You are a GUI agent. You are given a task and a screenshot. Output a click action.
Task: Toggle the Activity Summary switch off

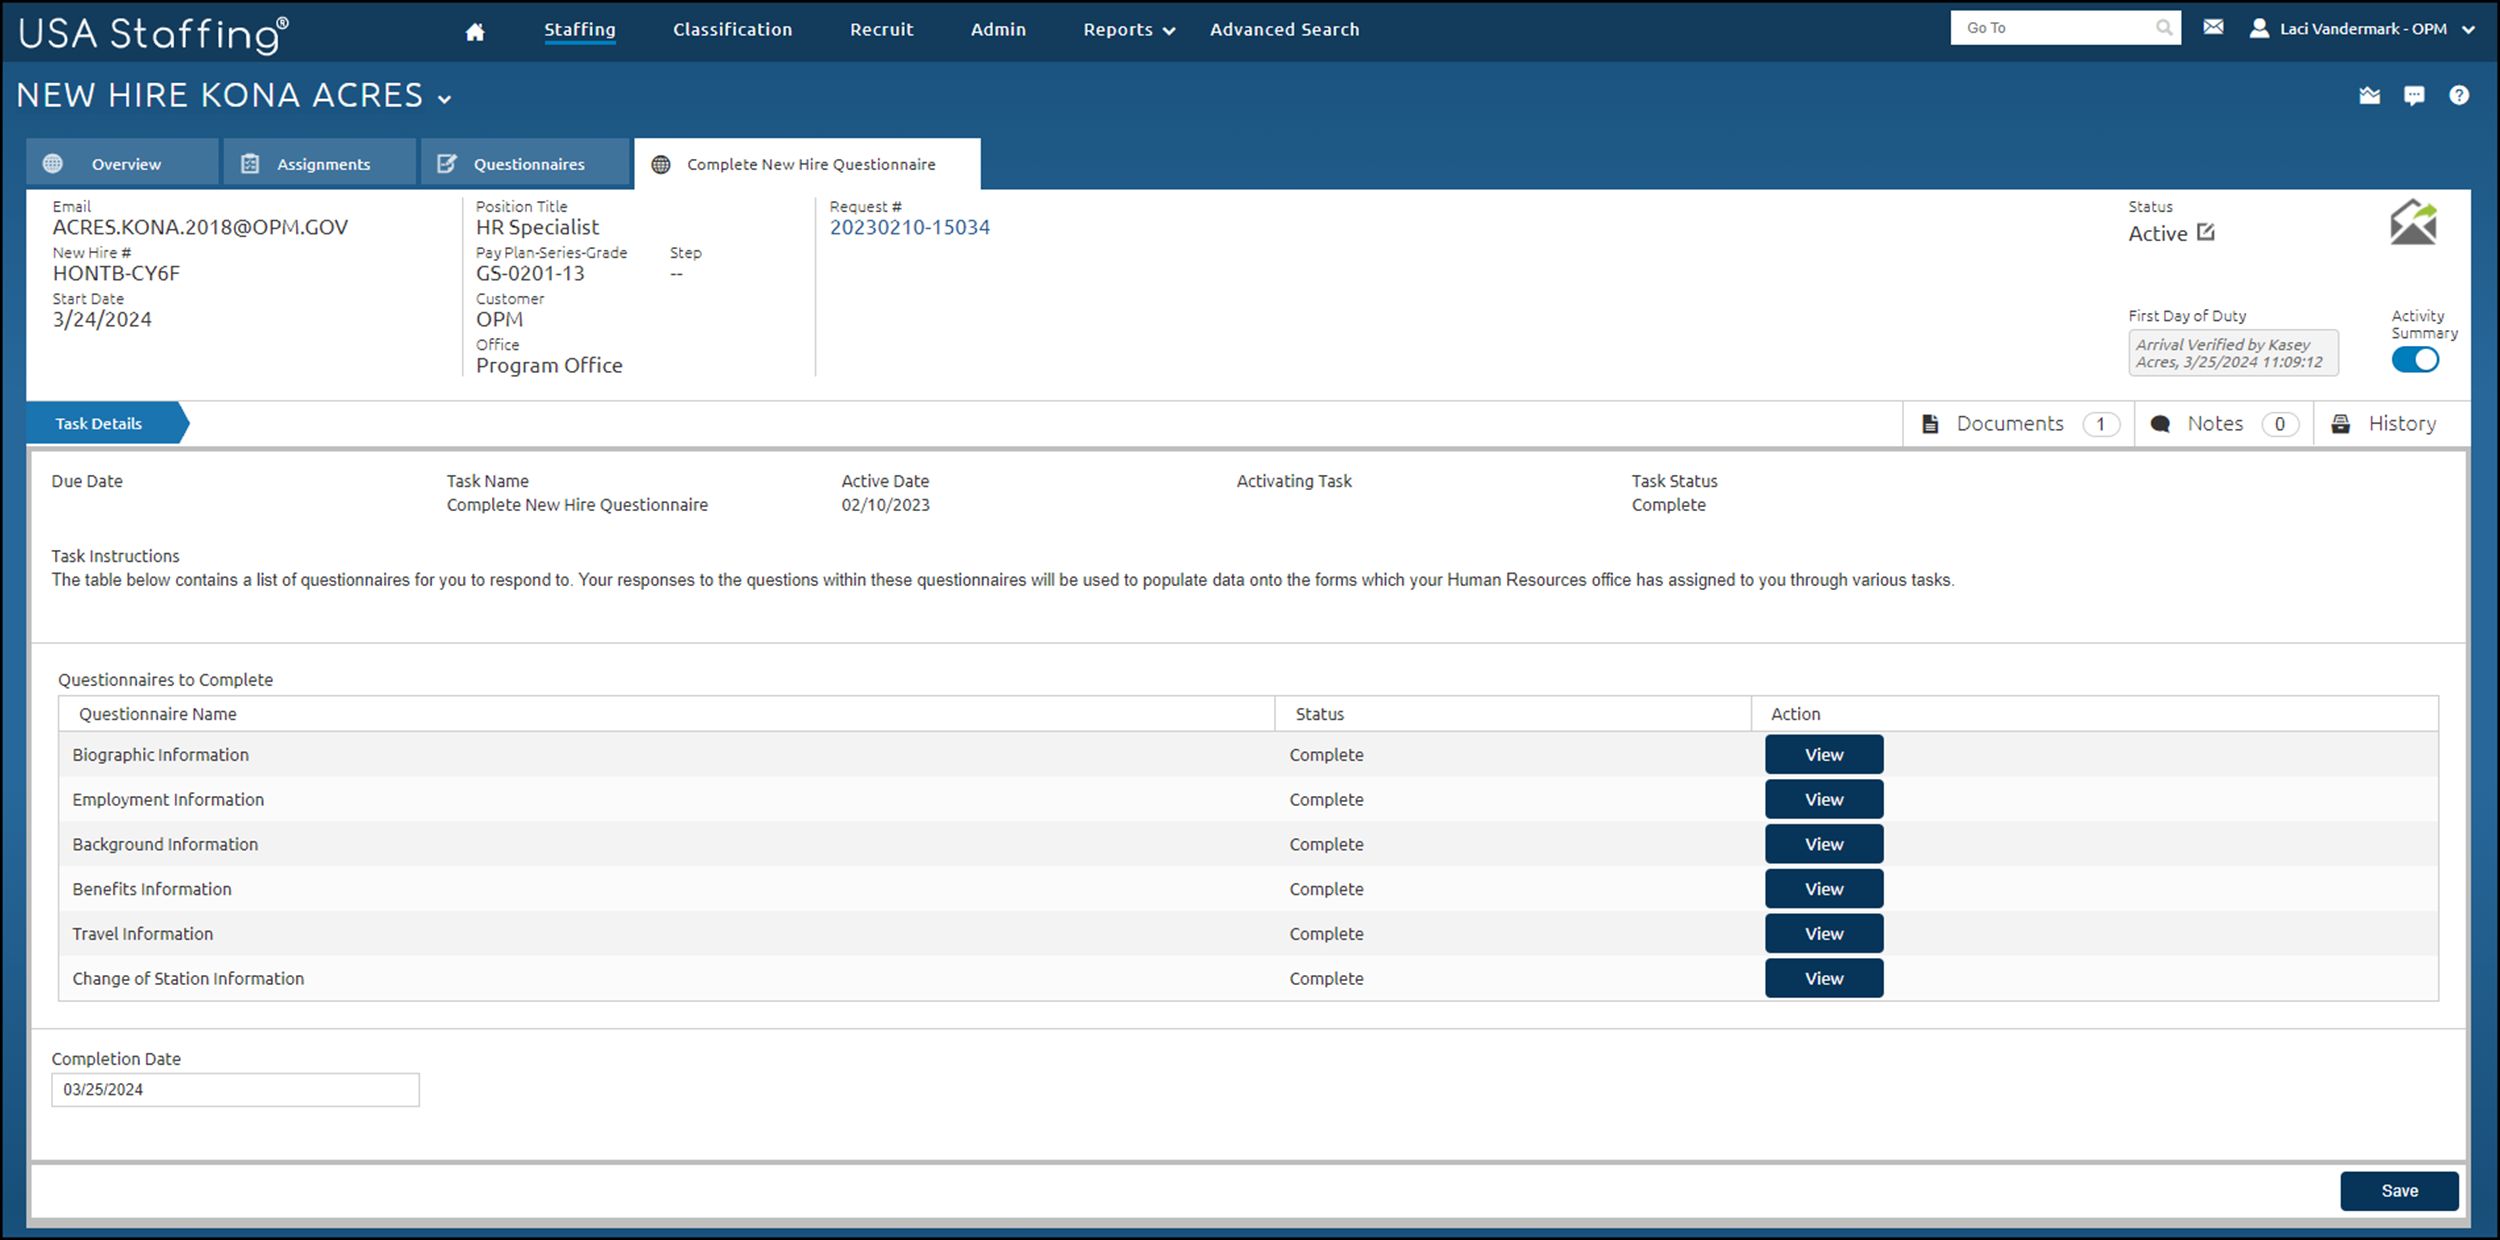coord(2415,360)
